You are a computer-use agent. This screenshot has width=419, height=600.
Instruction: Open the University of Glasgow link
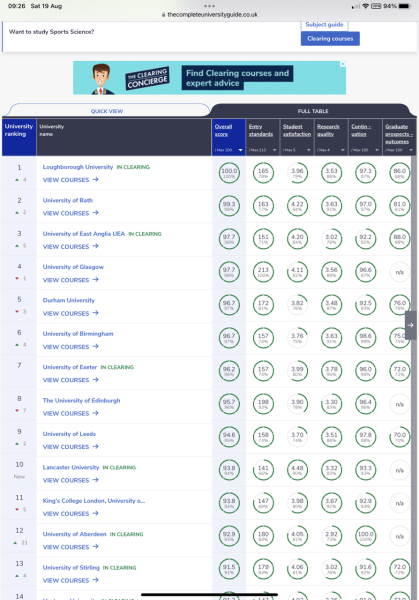[x=73, y=267]
